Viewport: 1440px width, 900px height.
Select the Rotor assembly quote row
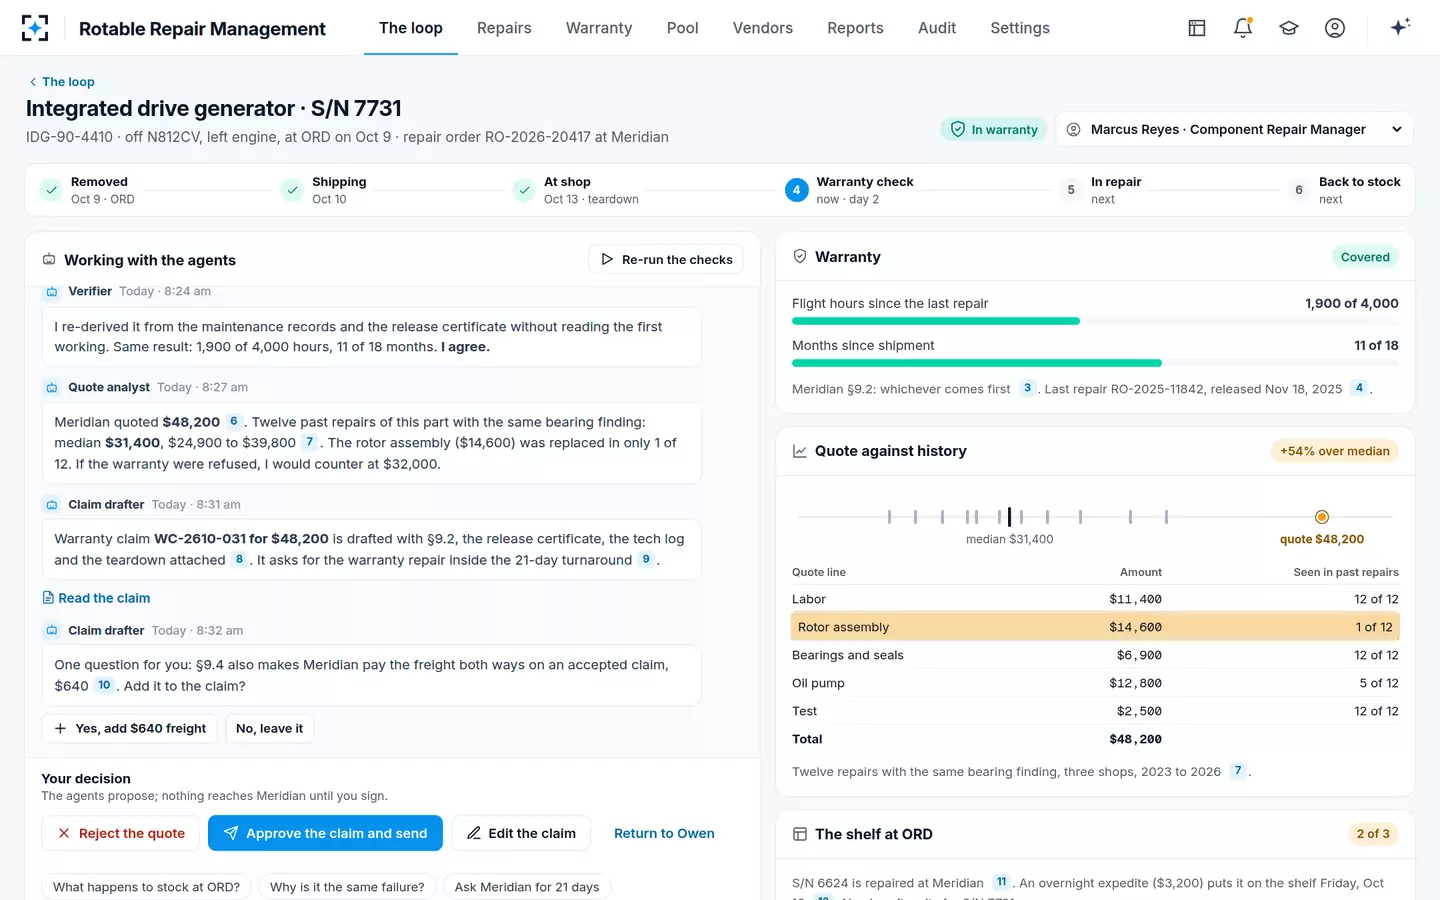click(1095, 627)
